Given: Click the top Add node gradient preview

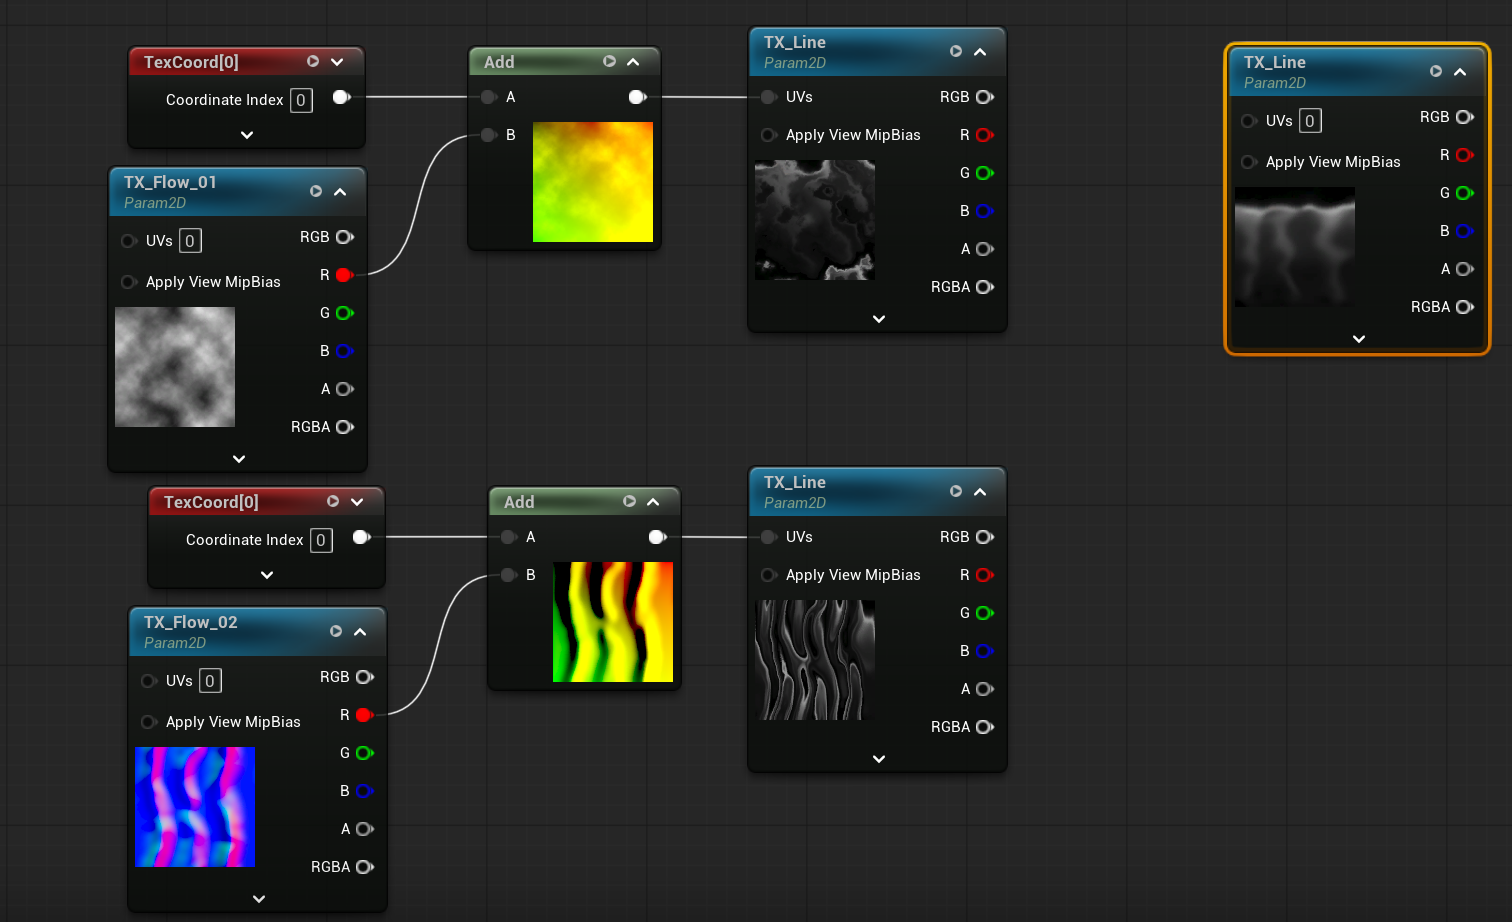Looking at the screenshot, I should click(x=593, y=182).
